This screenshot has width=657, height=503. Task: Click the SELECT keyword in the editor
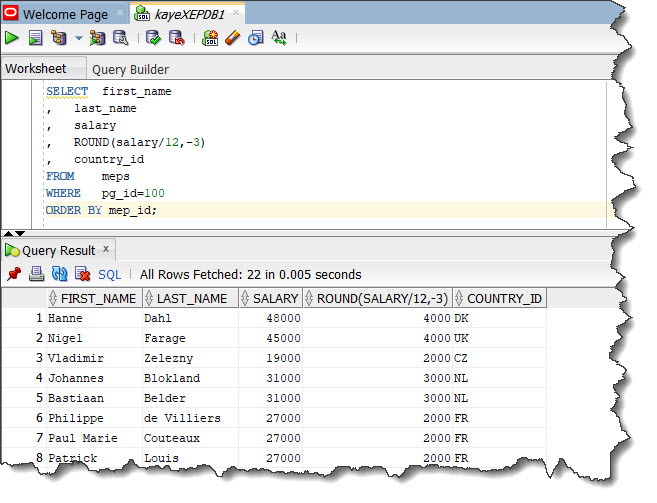click(67, 91)
